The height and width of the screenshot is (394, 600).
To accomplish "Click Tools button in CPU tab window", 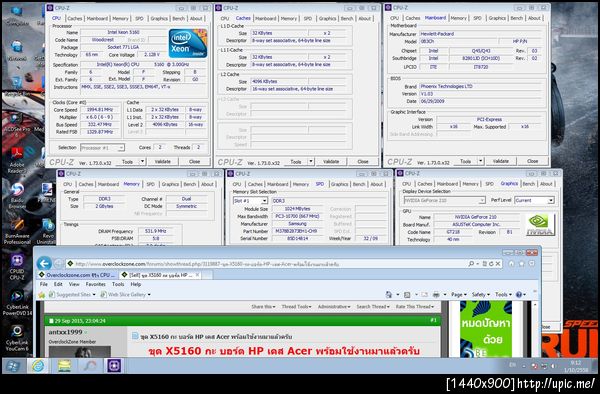I will point(127,161).
